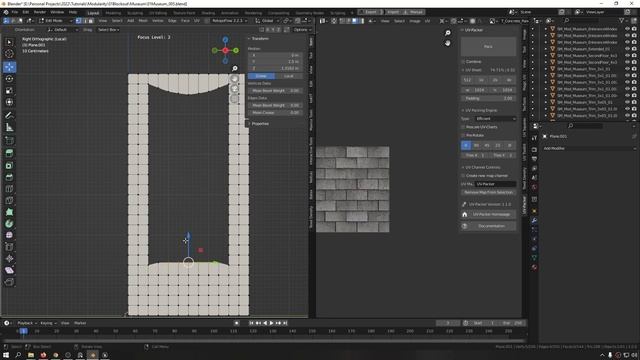
Task: Click the viewport zoom magnifier icon
Action: [x=235, y=68]
